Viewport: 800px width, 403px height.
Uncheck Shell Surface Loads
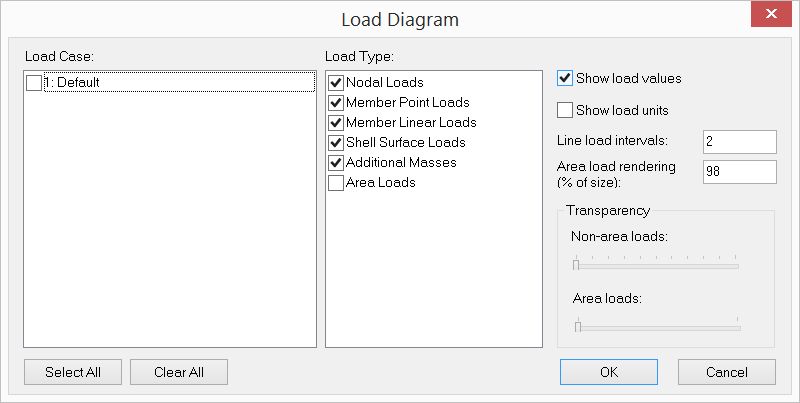(x=336, y=142)
